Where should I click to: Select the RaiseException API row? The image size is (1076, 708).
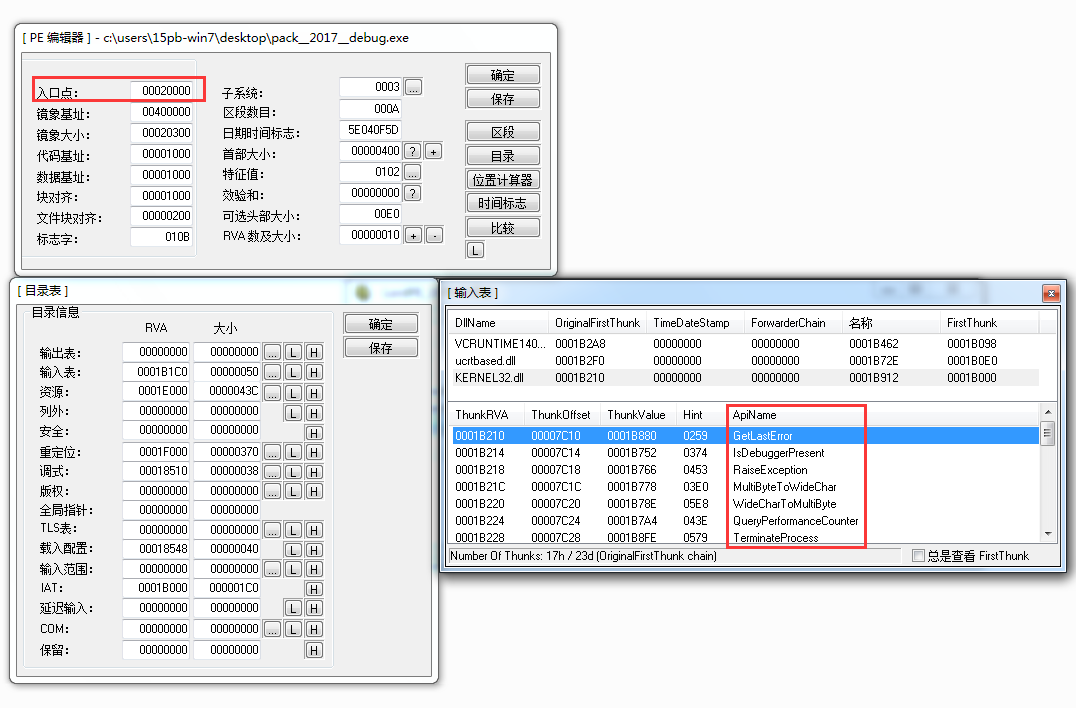[745, 470]
